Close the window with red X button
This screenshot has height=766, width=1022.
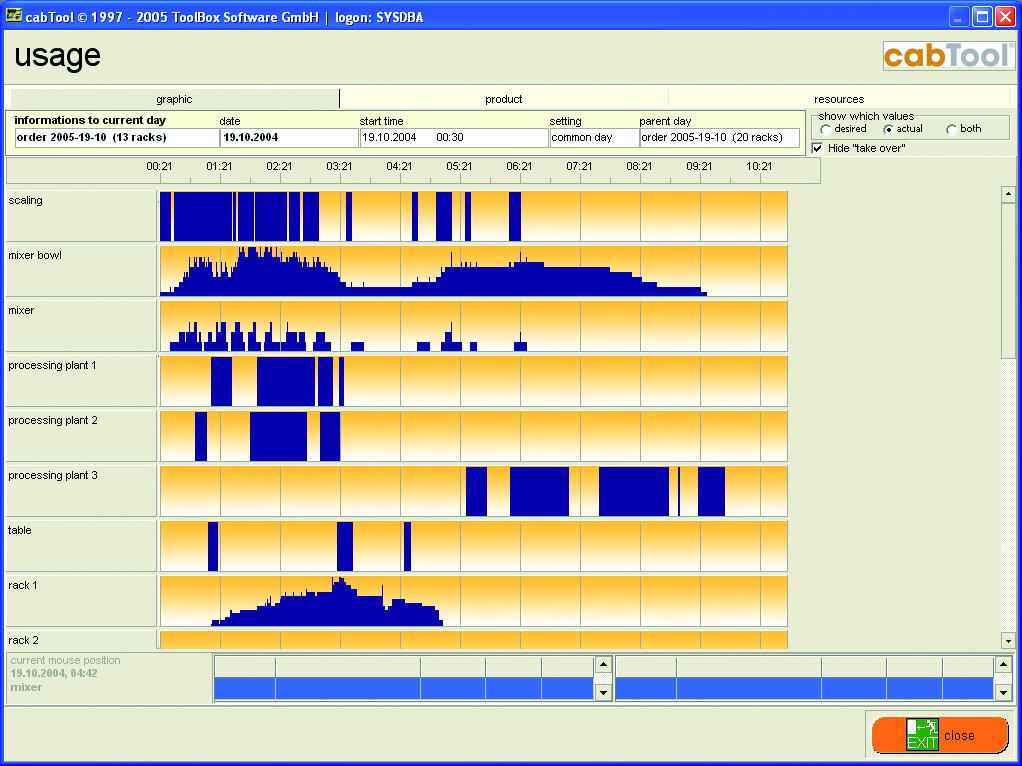pos(1005,16)
